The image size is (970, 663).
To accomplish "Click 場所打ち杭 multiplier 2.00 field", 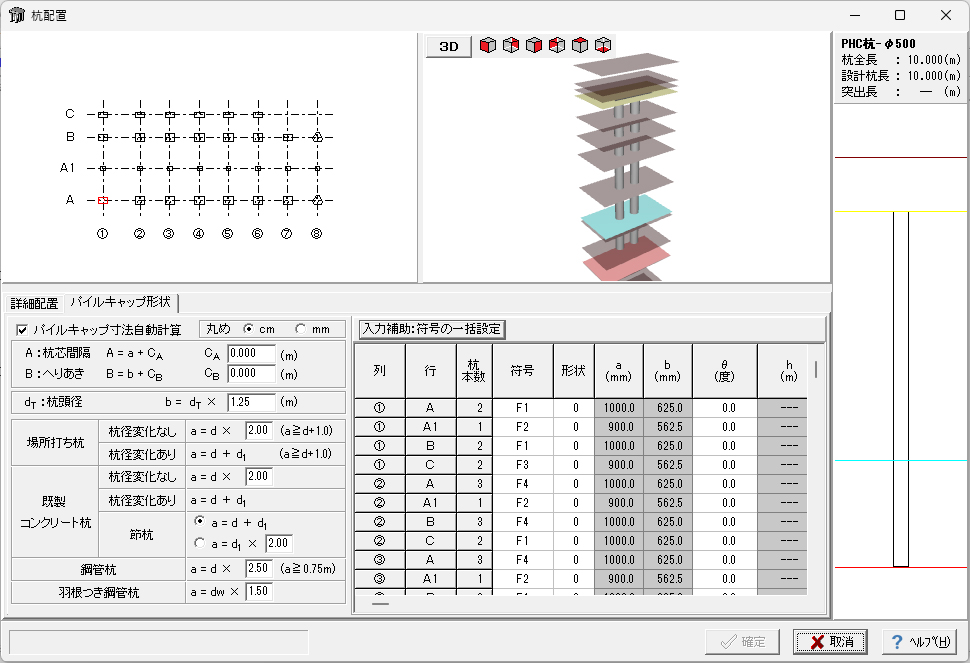I will 259,430.
